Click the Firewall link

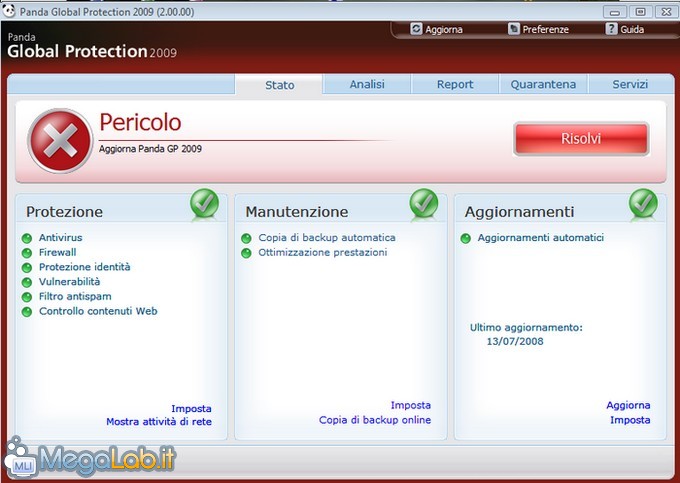pyautogui.click(x=57, y=253)
